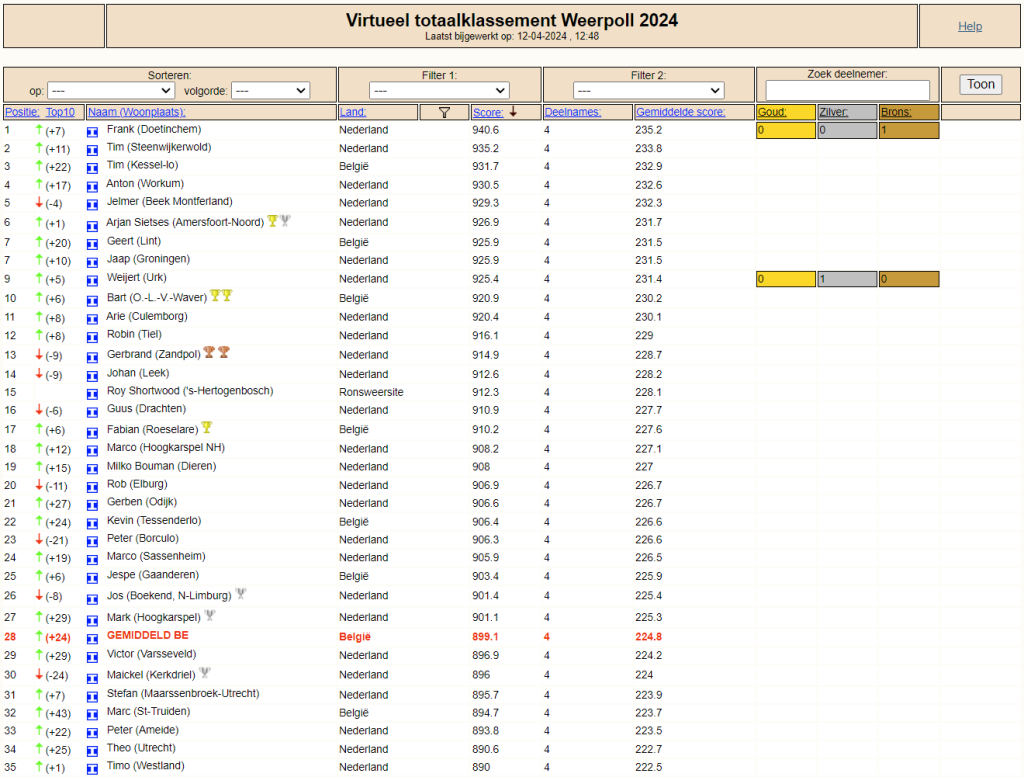Click the blue icon beside Weijert (Urk)
The image size is (1024, 777).
[92, 281]
